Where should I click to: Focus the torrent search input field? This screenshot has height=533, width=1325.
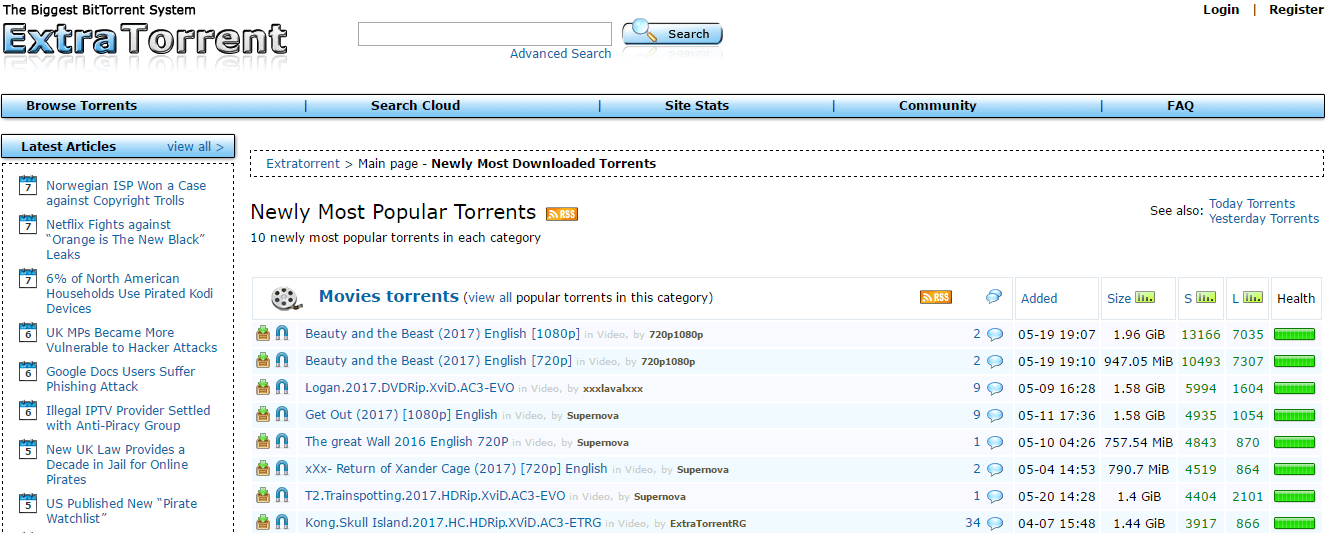point(484,34)
